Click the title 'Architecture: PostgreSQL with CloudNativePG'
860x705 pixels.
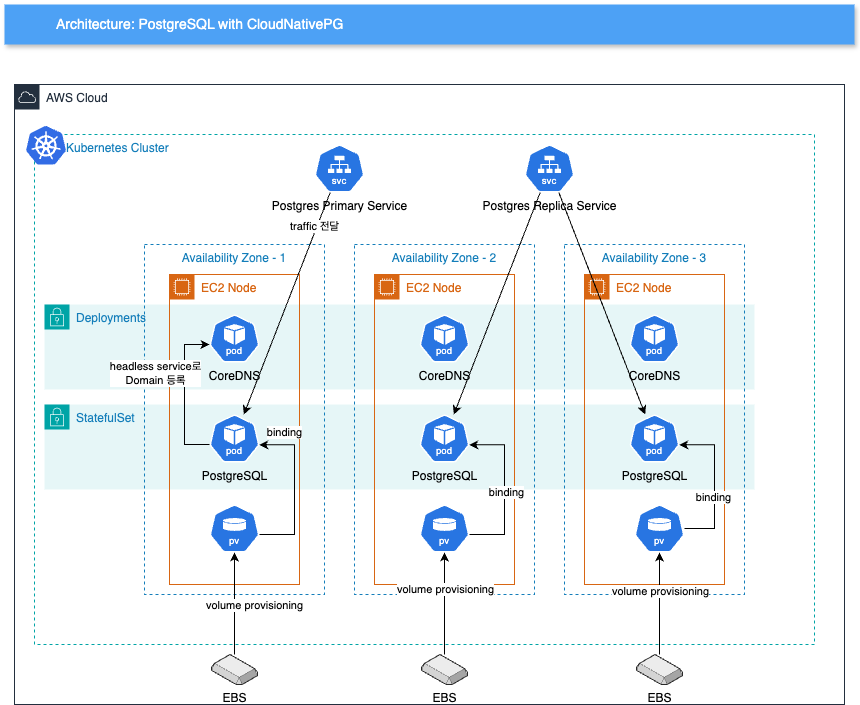click(200, 24)
